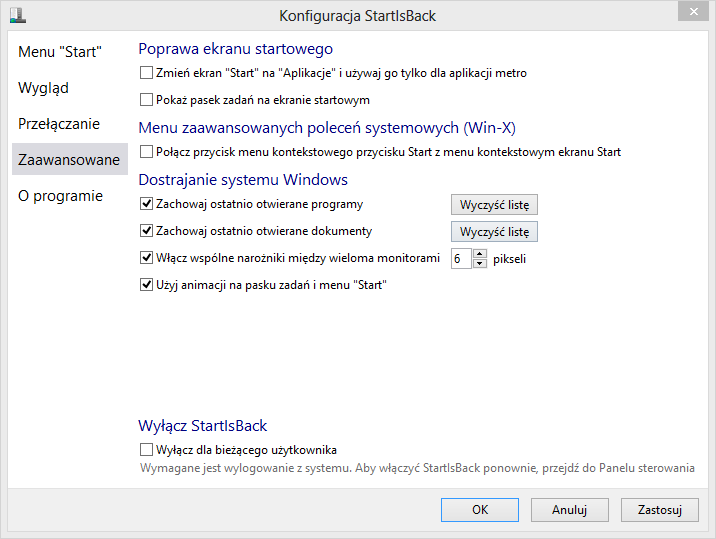Switch to the Wygląd section

43,88
